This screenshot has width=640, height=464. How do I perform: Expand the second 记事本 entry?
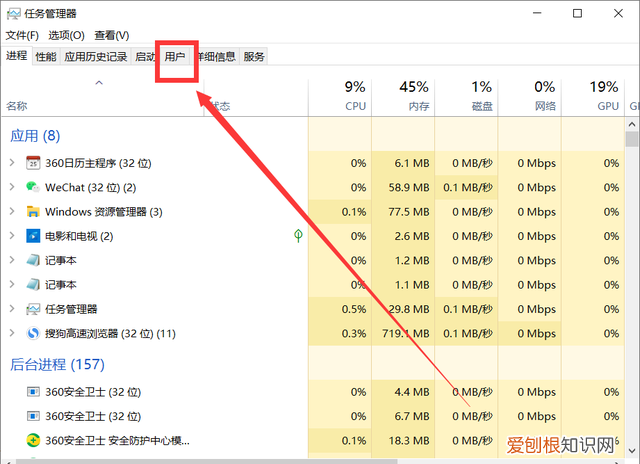(12, 284)
